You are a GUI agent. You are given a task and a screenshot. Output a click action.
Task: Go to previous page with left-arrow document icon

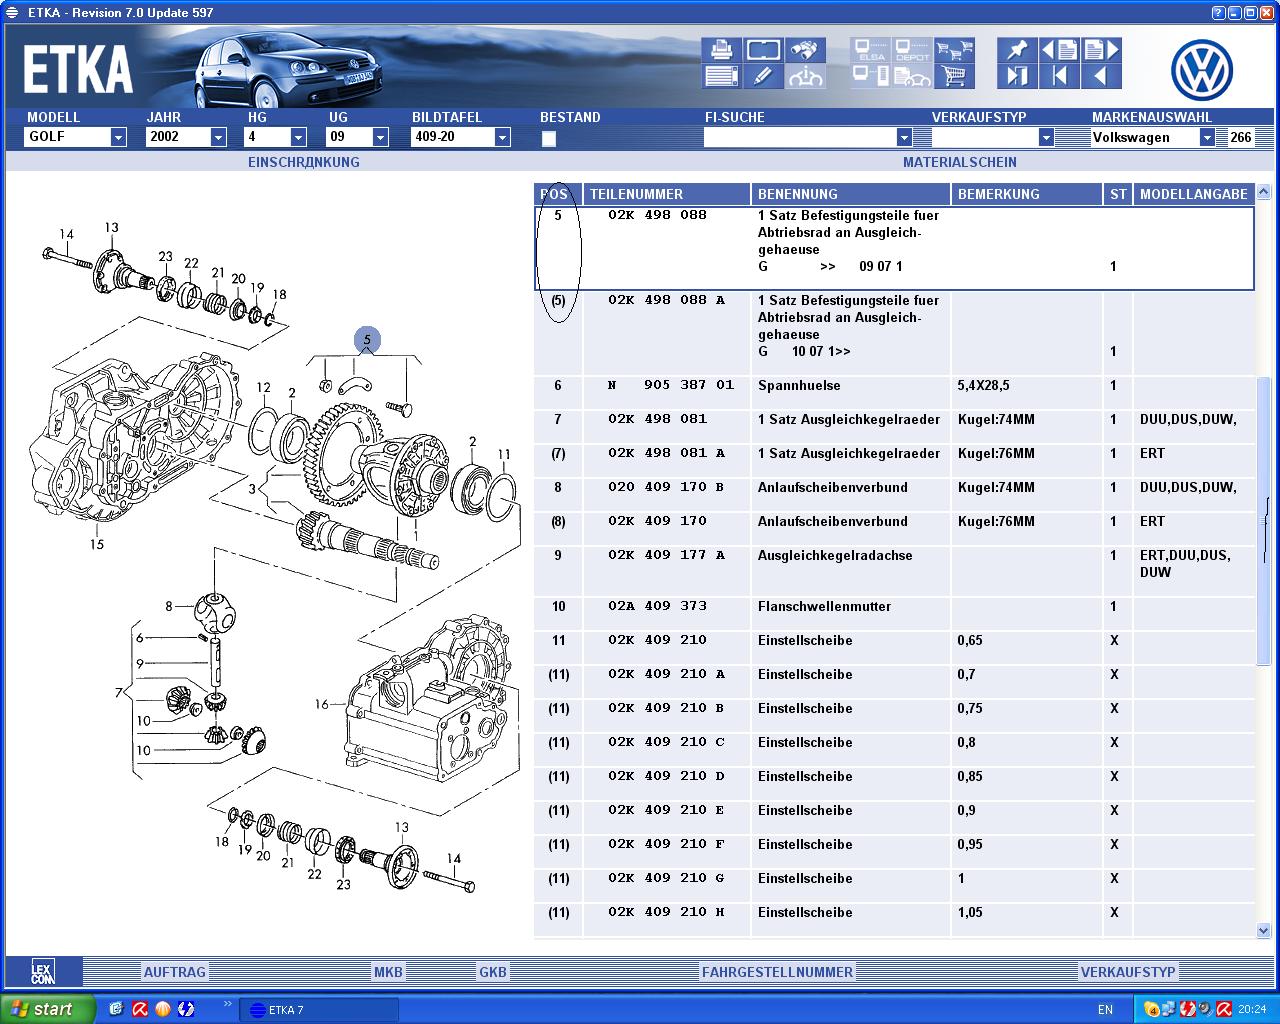[1059, 50]
